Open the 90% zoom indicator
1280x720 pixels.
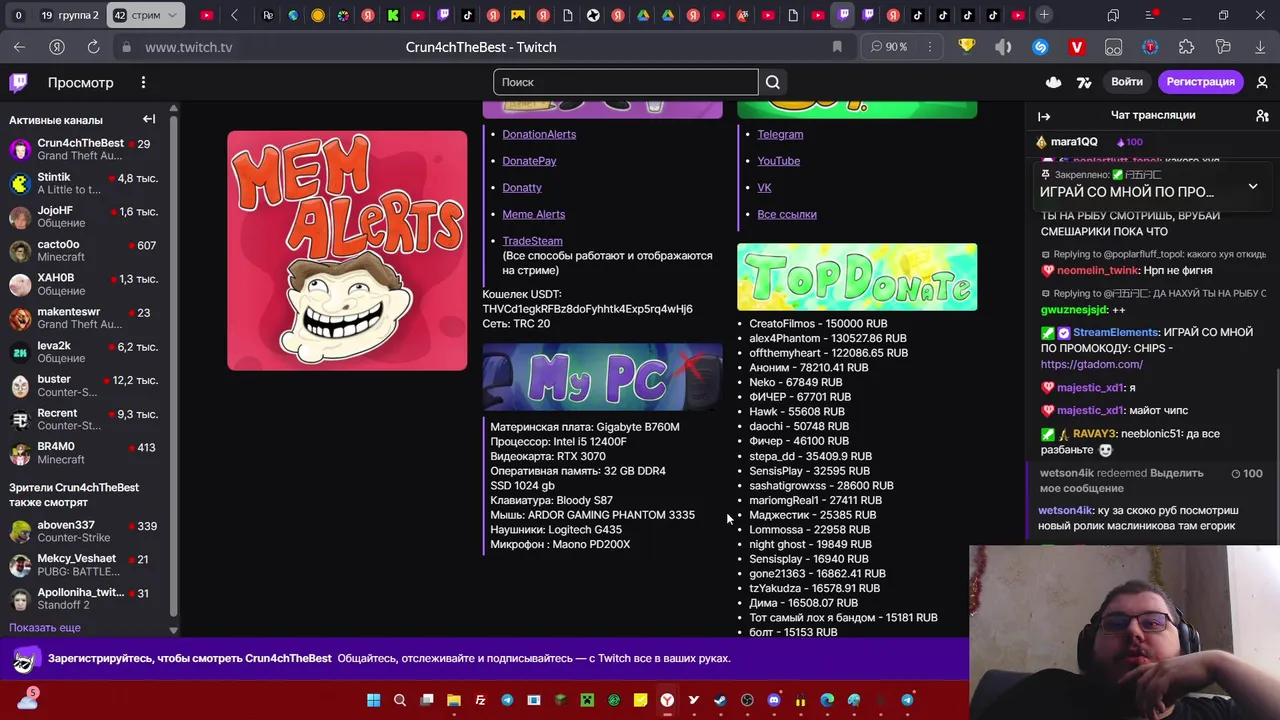coord(889,47)
